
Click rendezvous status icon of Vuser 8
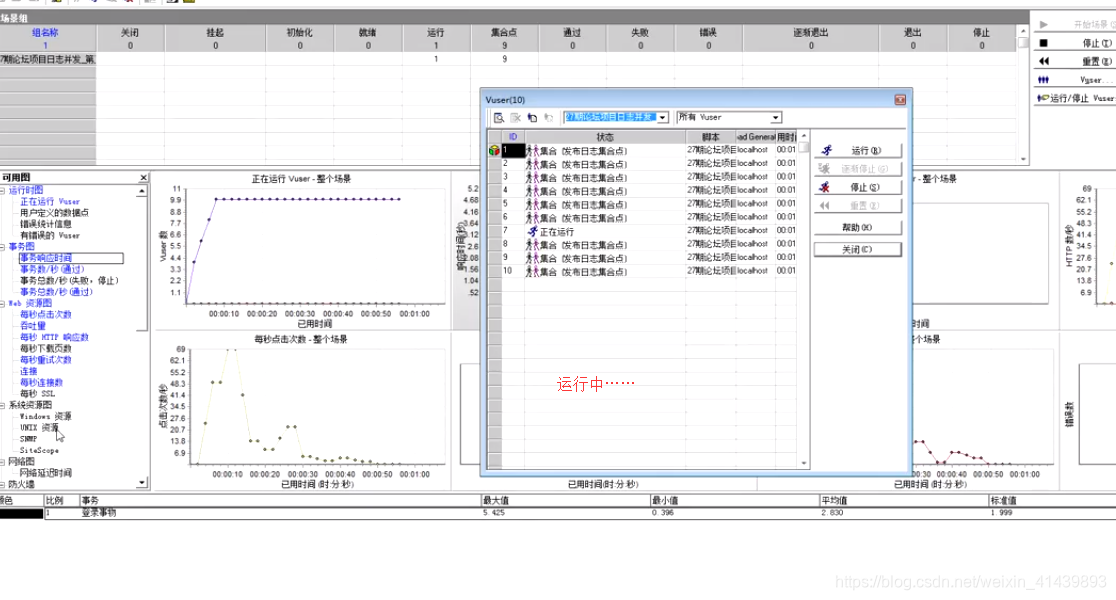click(532, 245)
